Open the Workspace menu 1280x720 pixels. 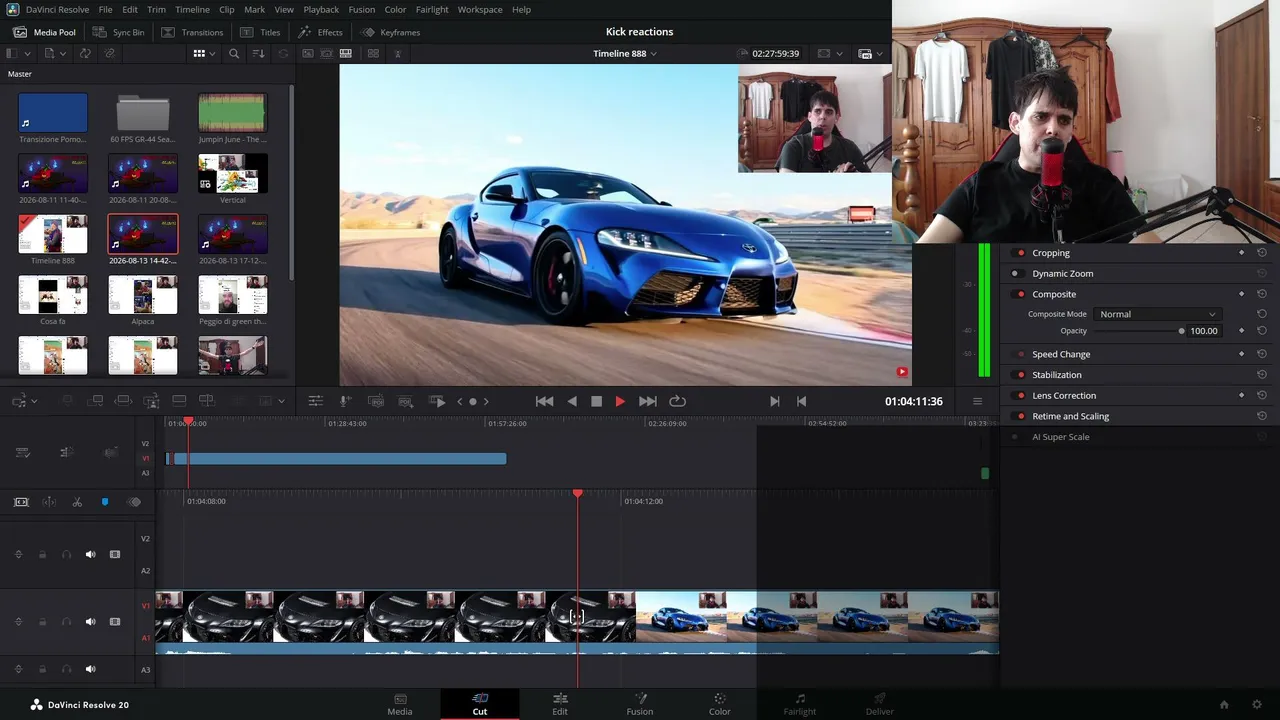tap(480, 9)
